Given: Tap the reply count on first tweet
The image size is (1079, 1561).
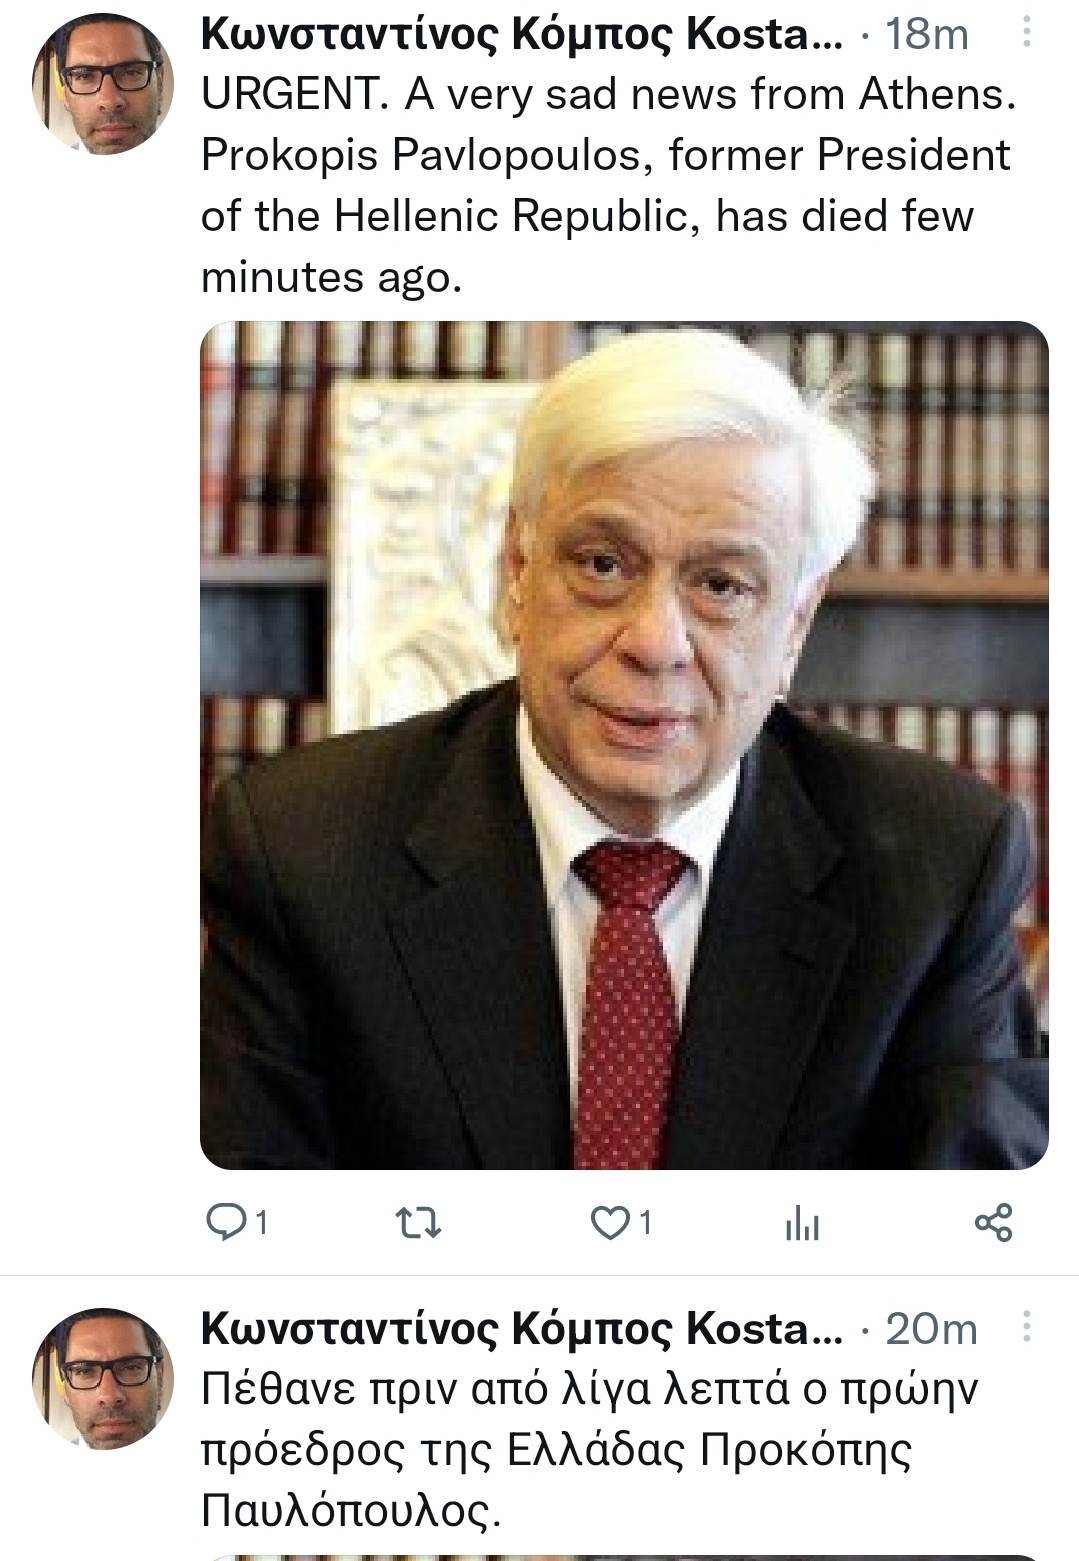Looking at the screenshot, I should click(261, 1222).
